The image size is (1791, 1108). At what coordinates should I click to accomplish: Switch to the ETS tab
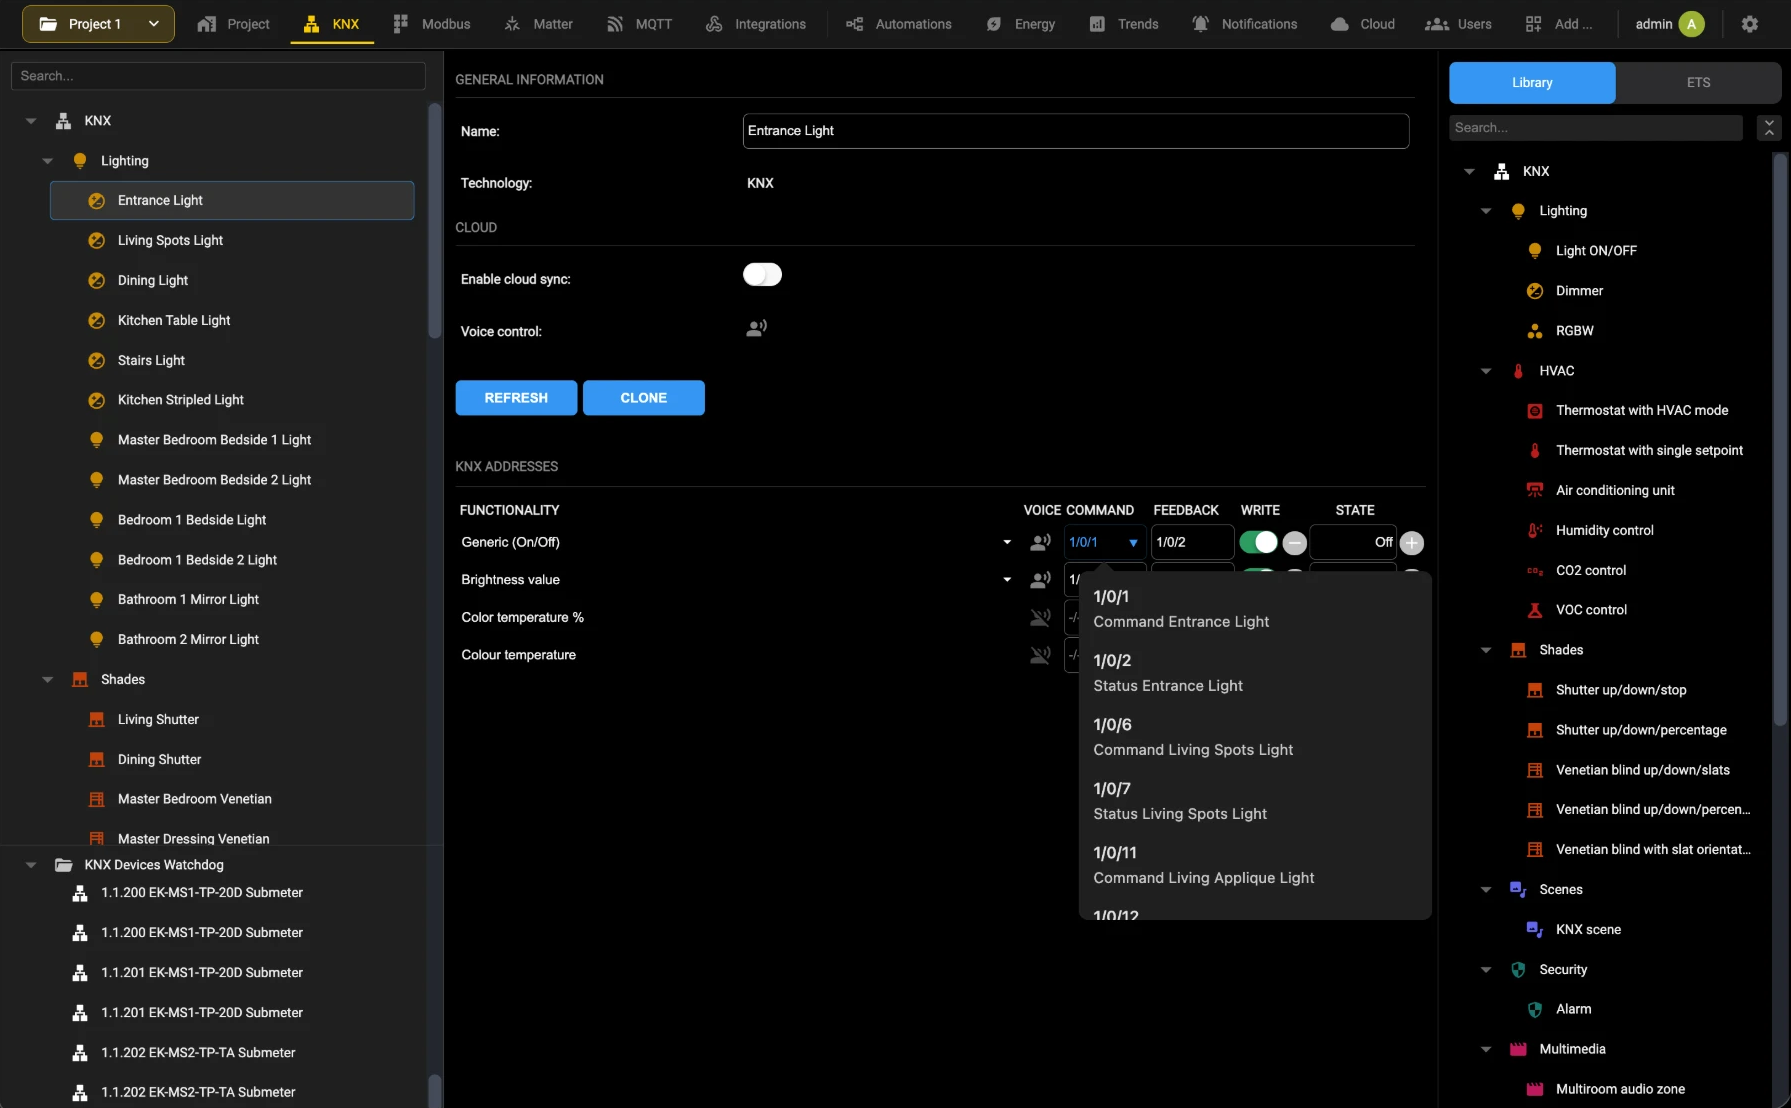click(x=1698, y=83)
